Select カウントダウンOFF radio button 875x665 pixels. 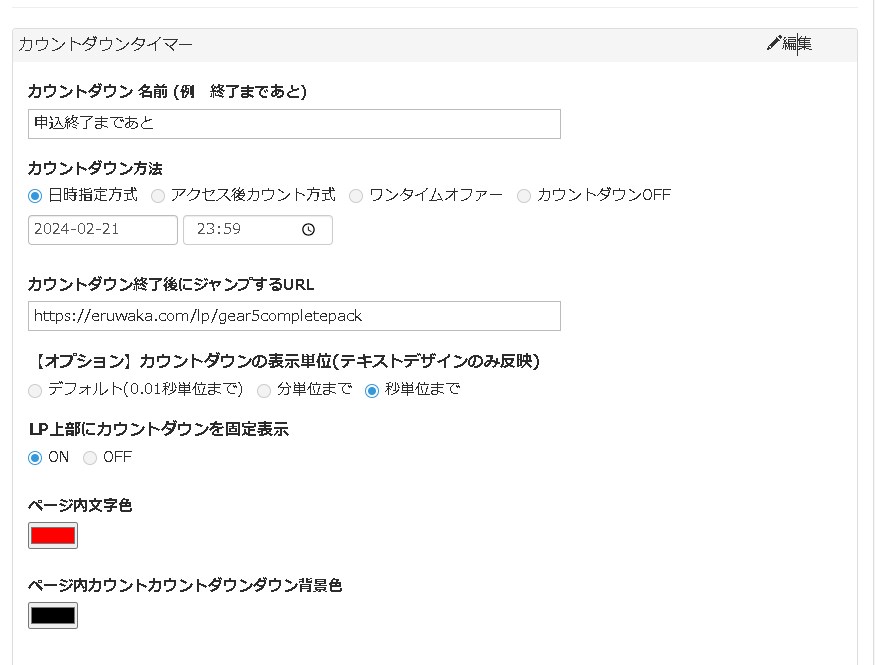[523, 196]
